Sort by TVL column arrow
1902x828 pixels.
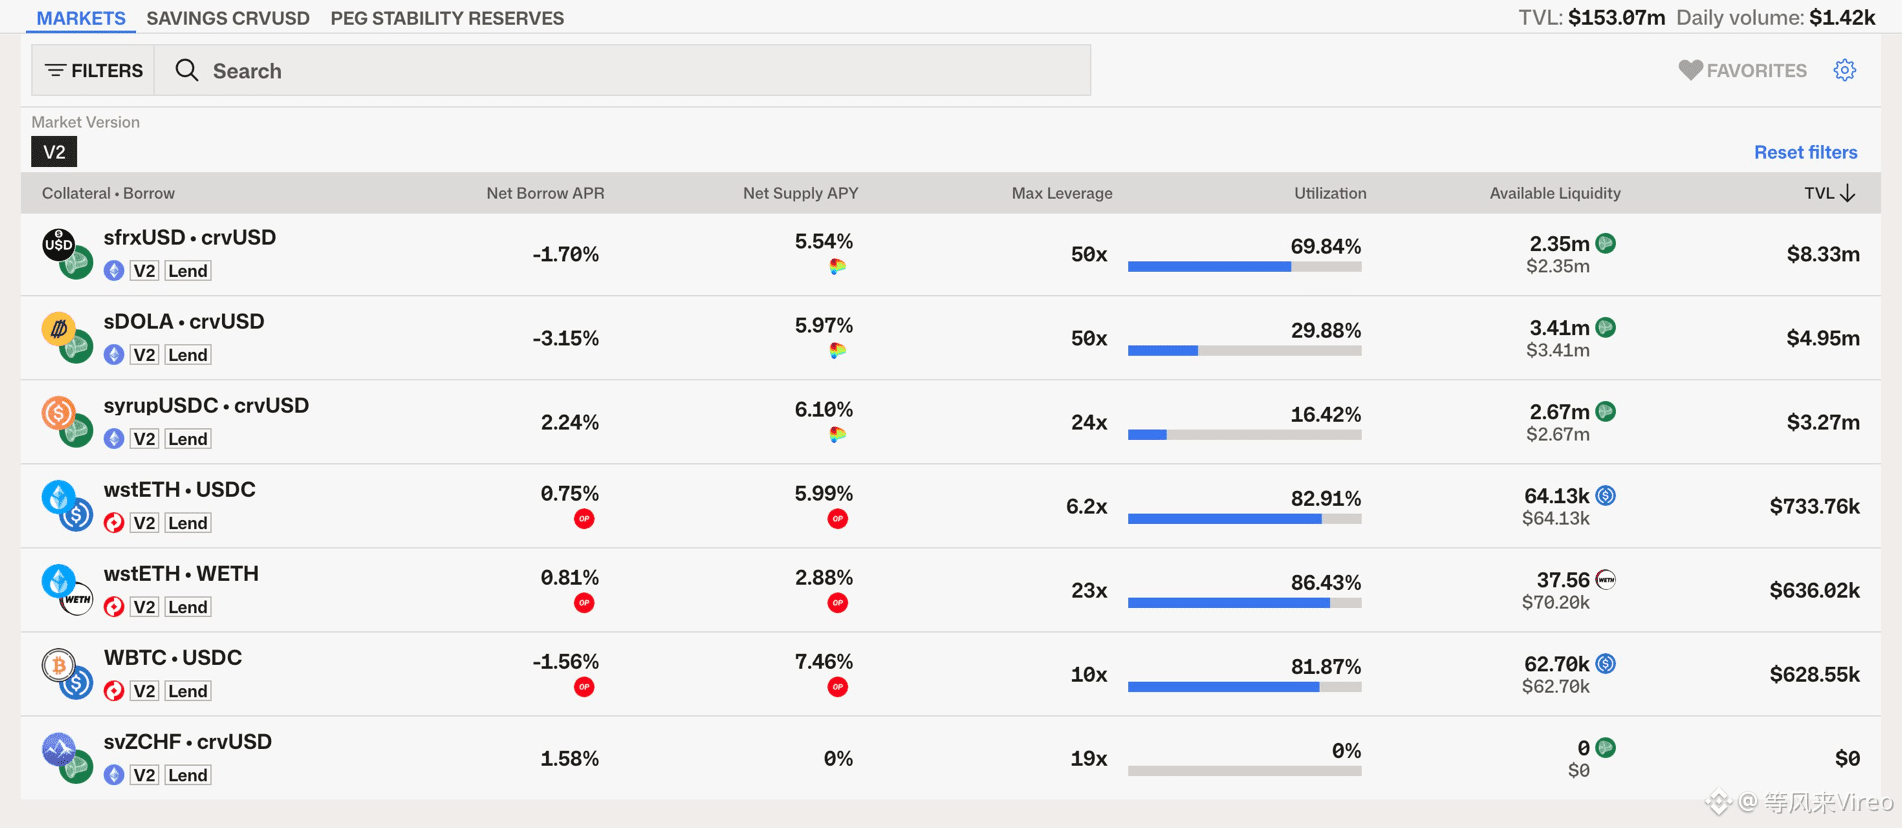click(1846, 193)
